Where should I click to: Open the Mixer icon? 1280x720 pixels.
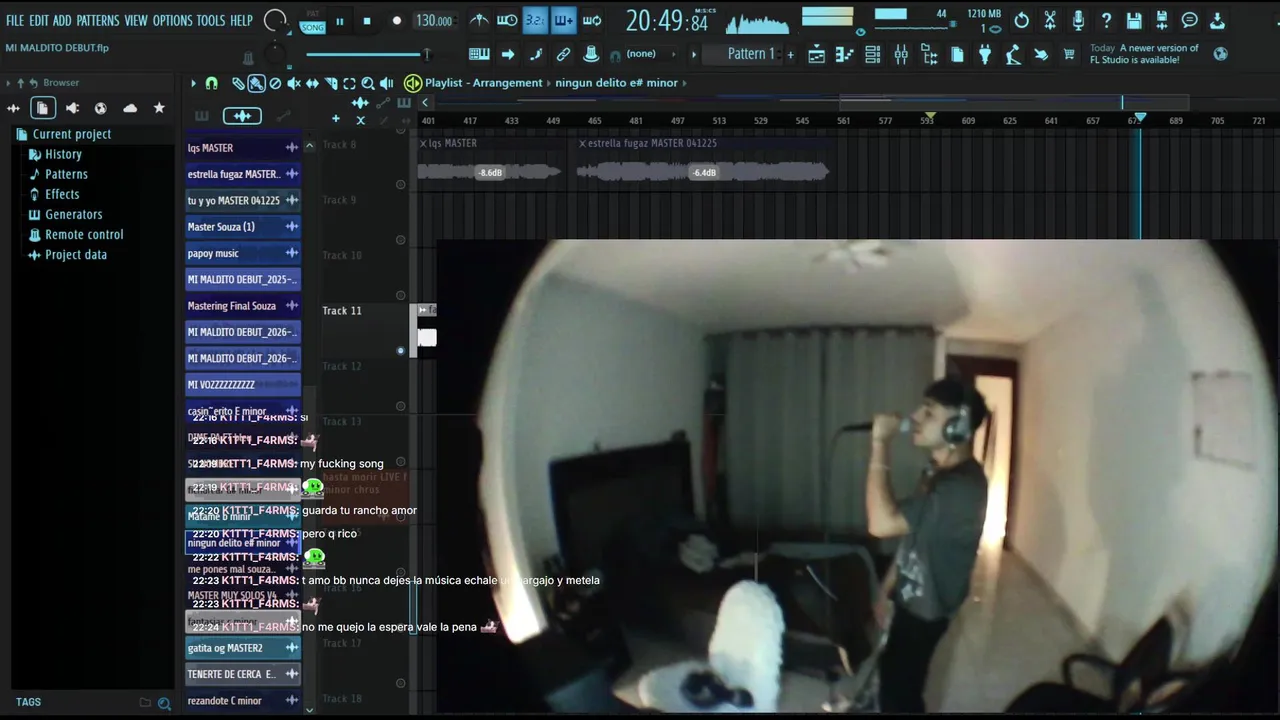[x=901, y=55]
